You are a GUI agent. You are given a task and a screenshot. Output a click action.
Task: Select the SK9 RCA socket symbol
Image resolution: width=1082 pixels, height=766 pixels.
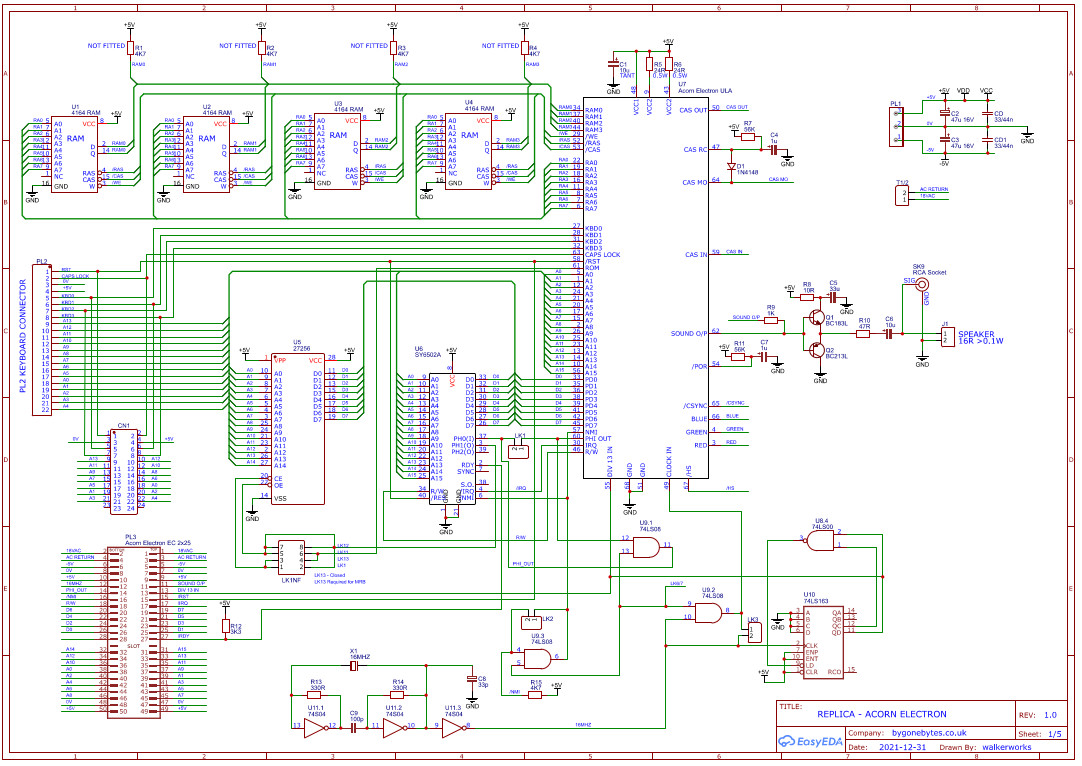tap(921, 282)
